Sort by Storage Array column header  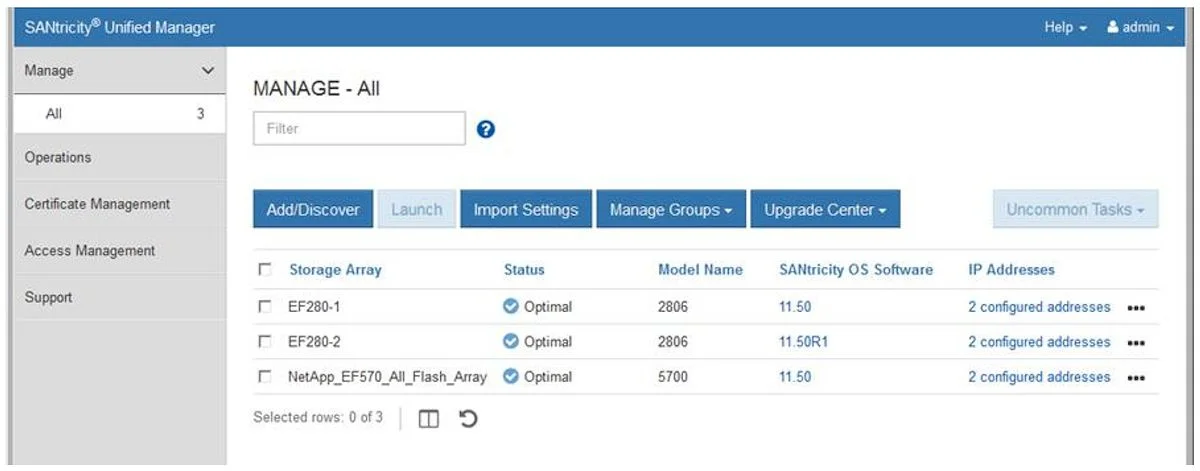[335, 270]
